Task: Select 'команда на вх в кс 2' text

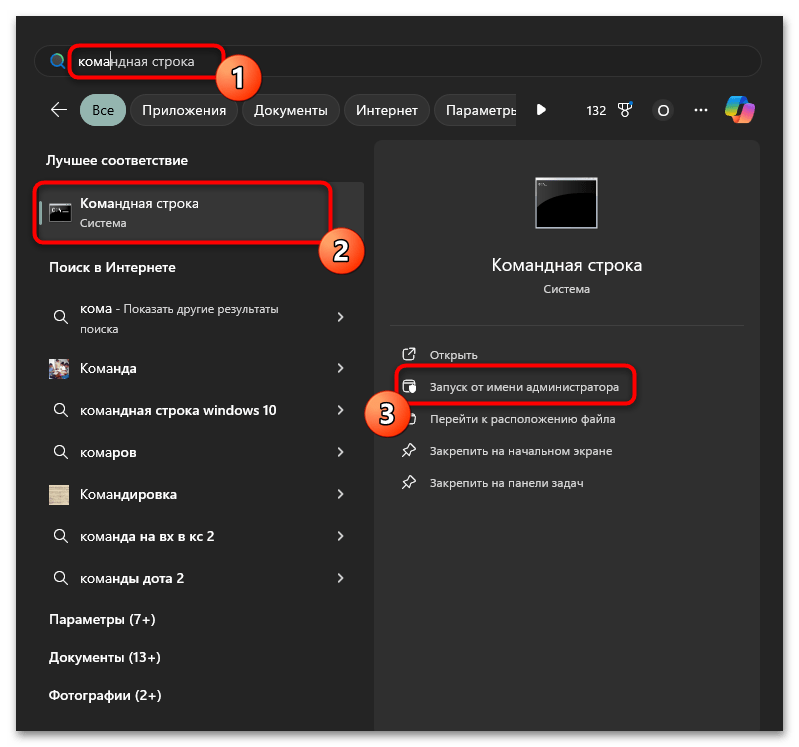Action: (147, 536)
